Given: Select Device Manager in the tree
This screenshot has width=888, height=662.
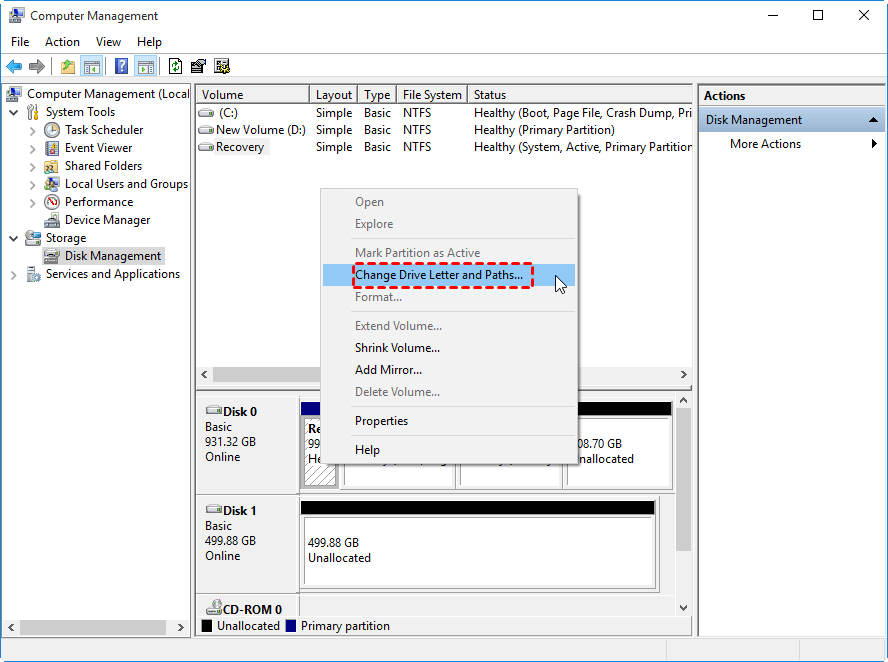Looking at the screenshot, I should click(x=108, y=220).
